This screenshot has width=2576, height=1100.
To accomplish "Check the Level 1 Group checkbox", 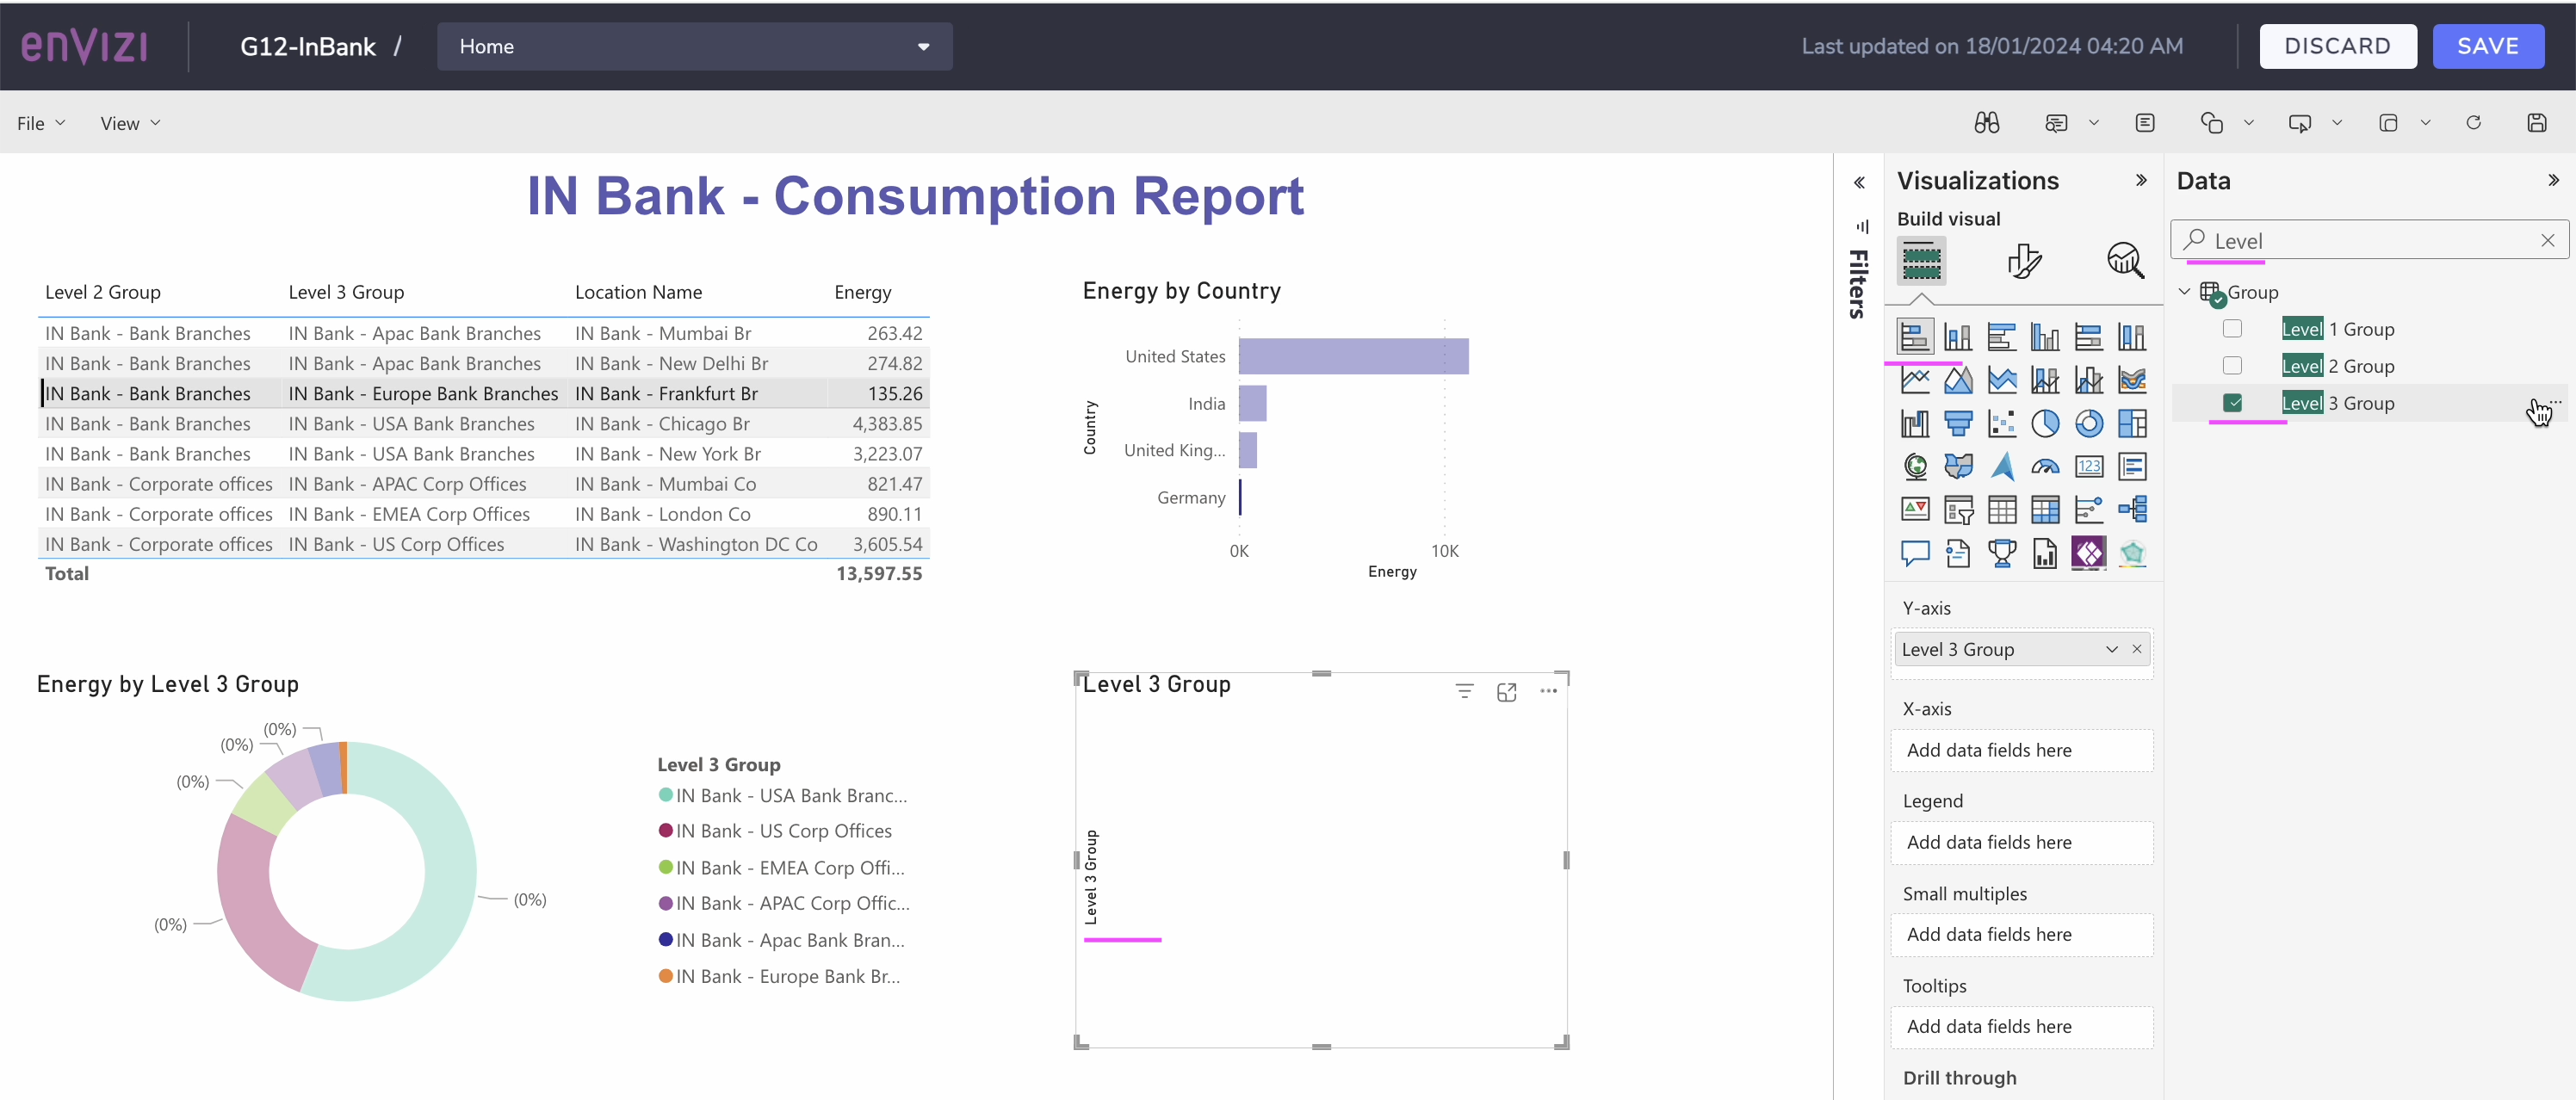I will (x=2233, y=329).
